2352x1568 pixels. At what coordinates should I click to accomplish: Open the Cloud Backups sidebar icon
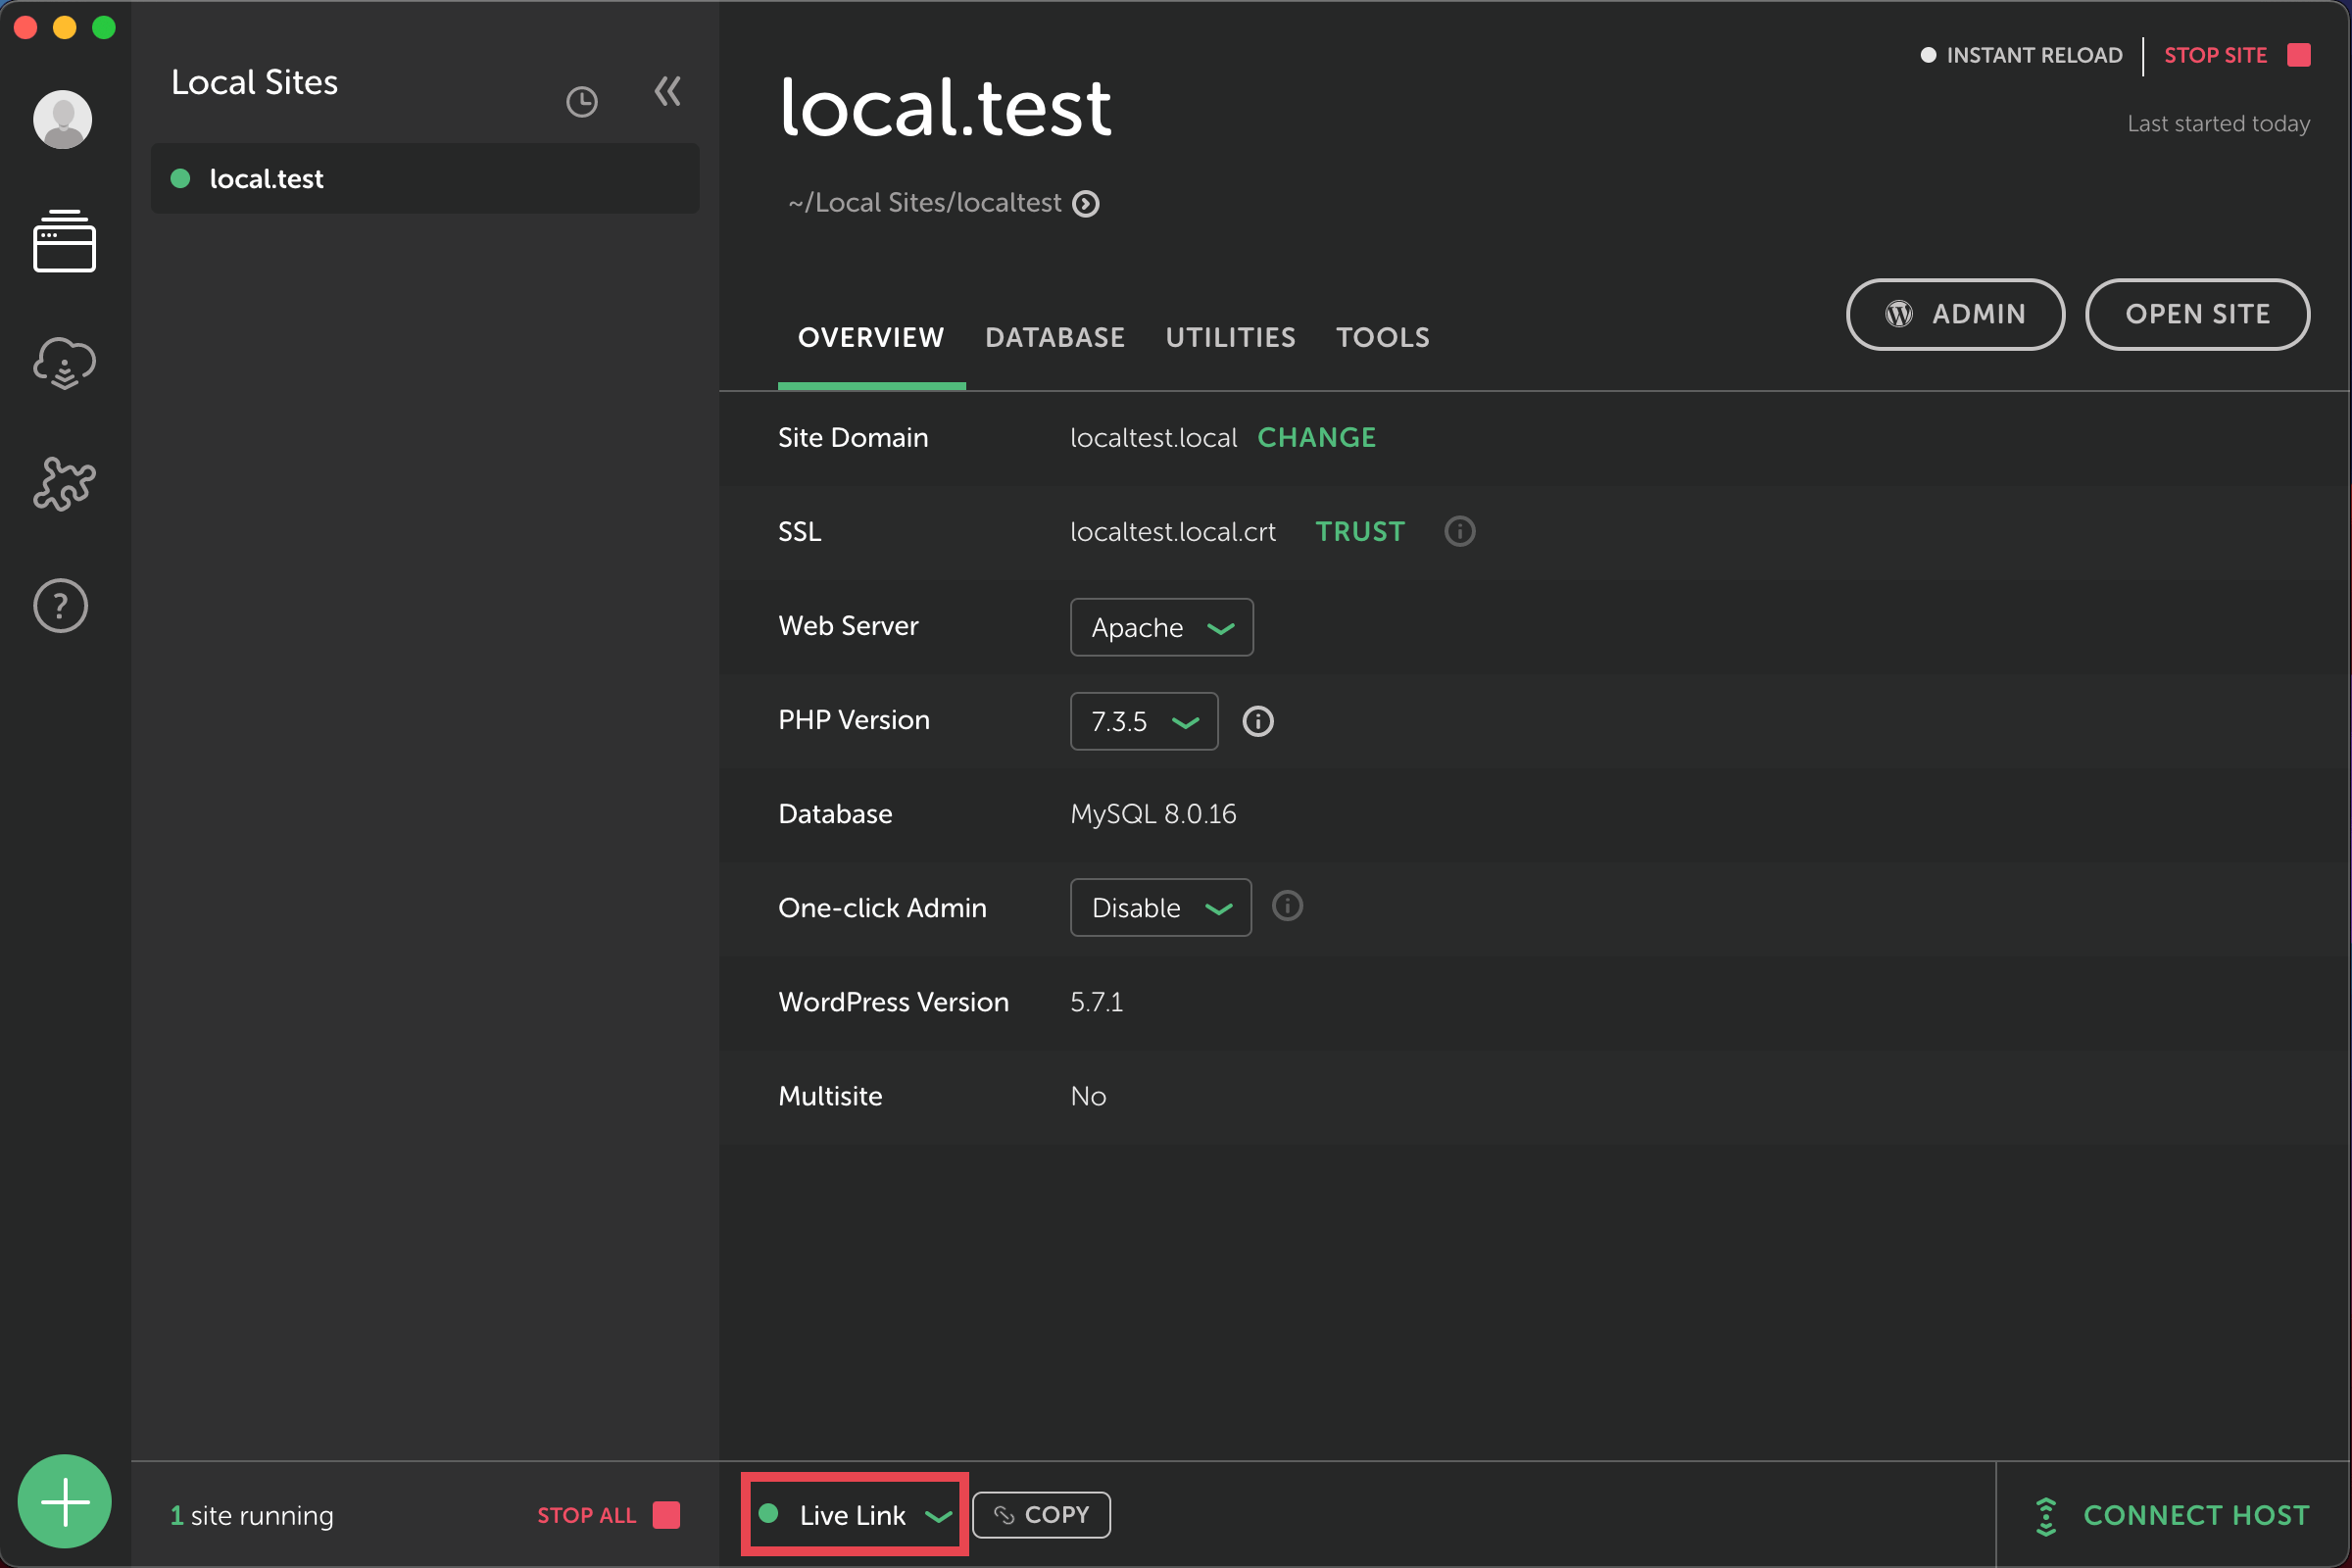64,363
